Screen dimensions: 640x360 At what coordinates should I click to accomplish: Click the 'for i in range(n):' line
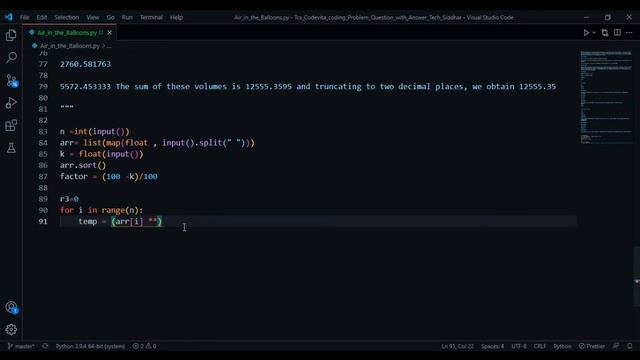coord(101,210)
